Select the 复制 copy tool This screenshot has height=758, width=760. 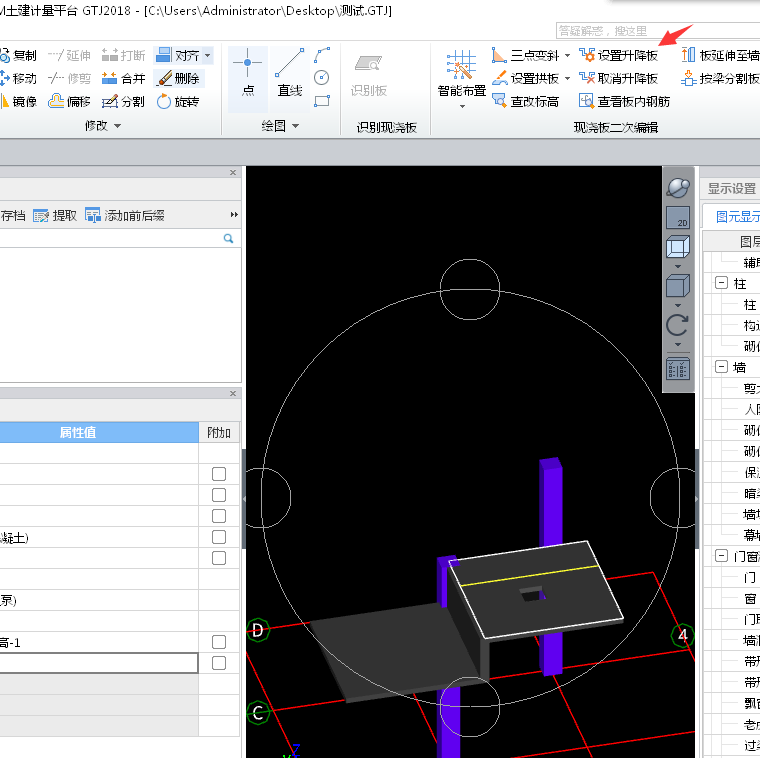click(18, 56)
